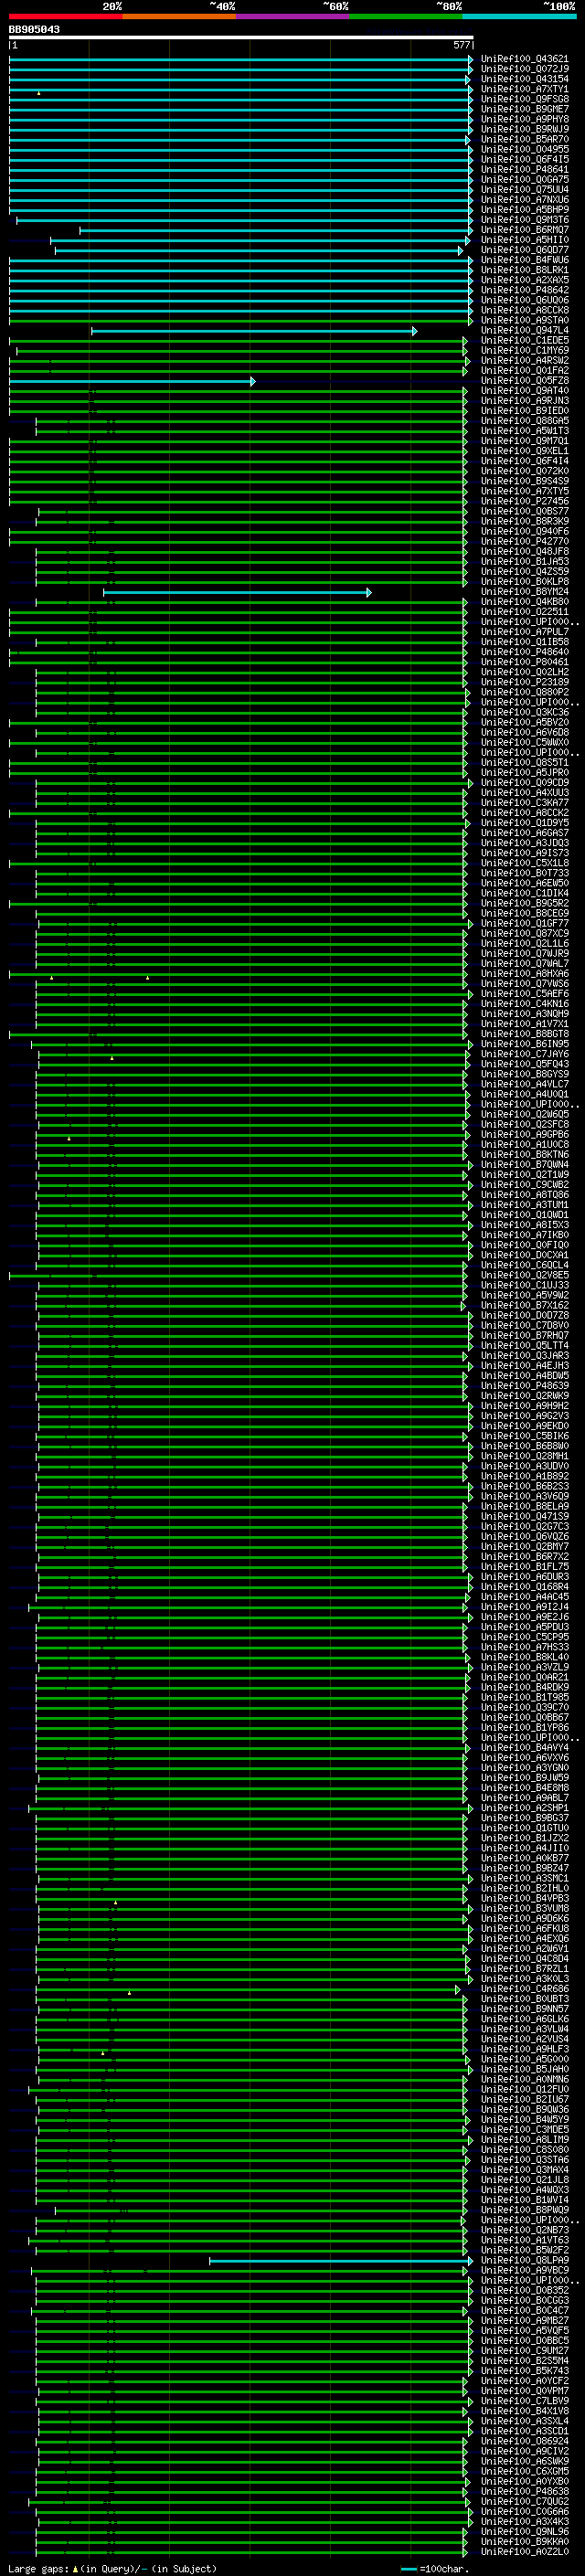Click the short cyan bar of UniRef100_Q947L4
The image size is (585, 2576).
click(254, 331)
